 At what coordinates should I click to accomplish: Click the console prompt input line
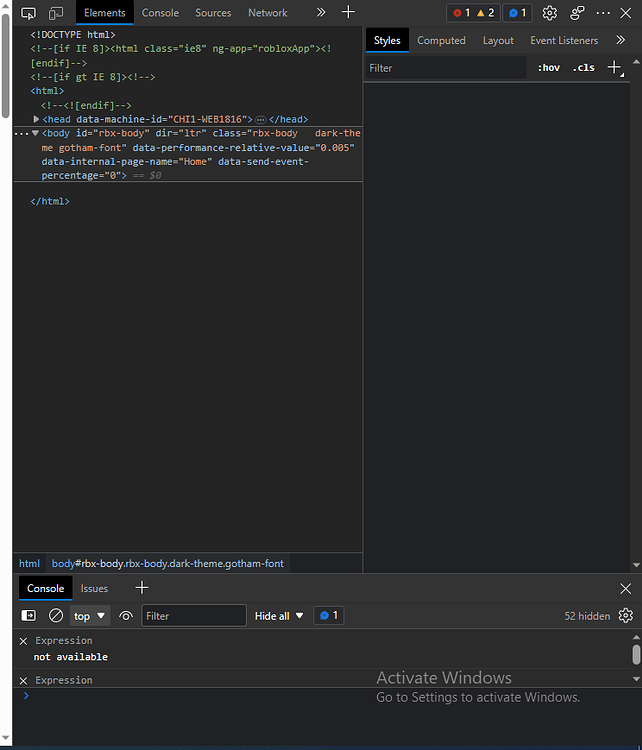[325, 696]
